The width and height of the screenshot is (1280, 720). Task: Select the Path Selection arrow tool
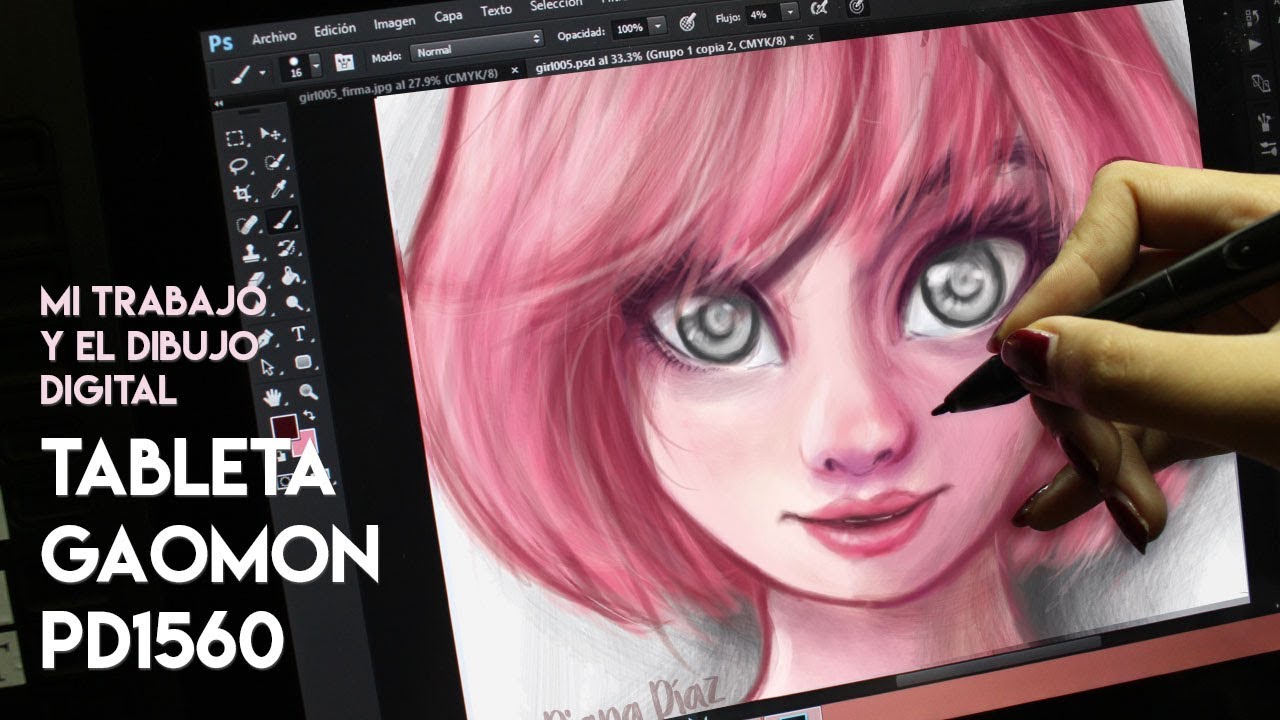[x=266, y=368]
